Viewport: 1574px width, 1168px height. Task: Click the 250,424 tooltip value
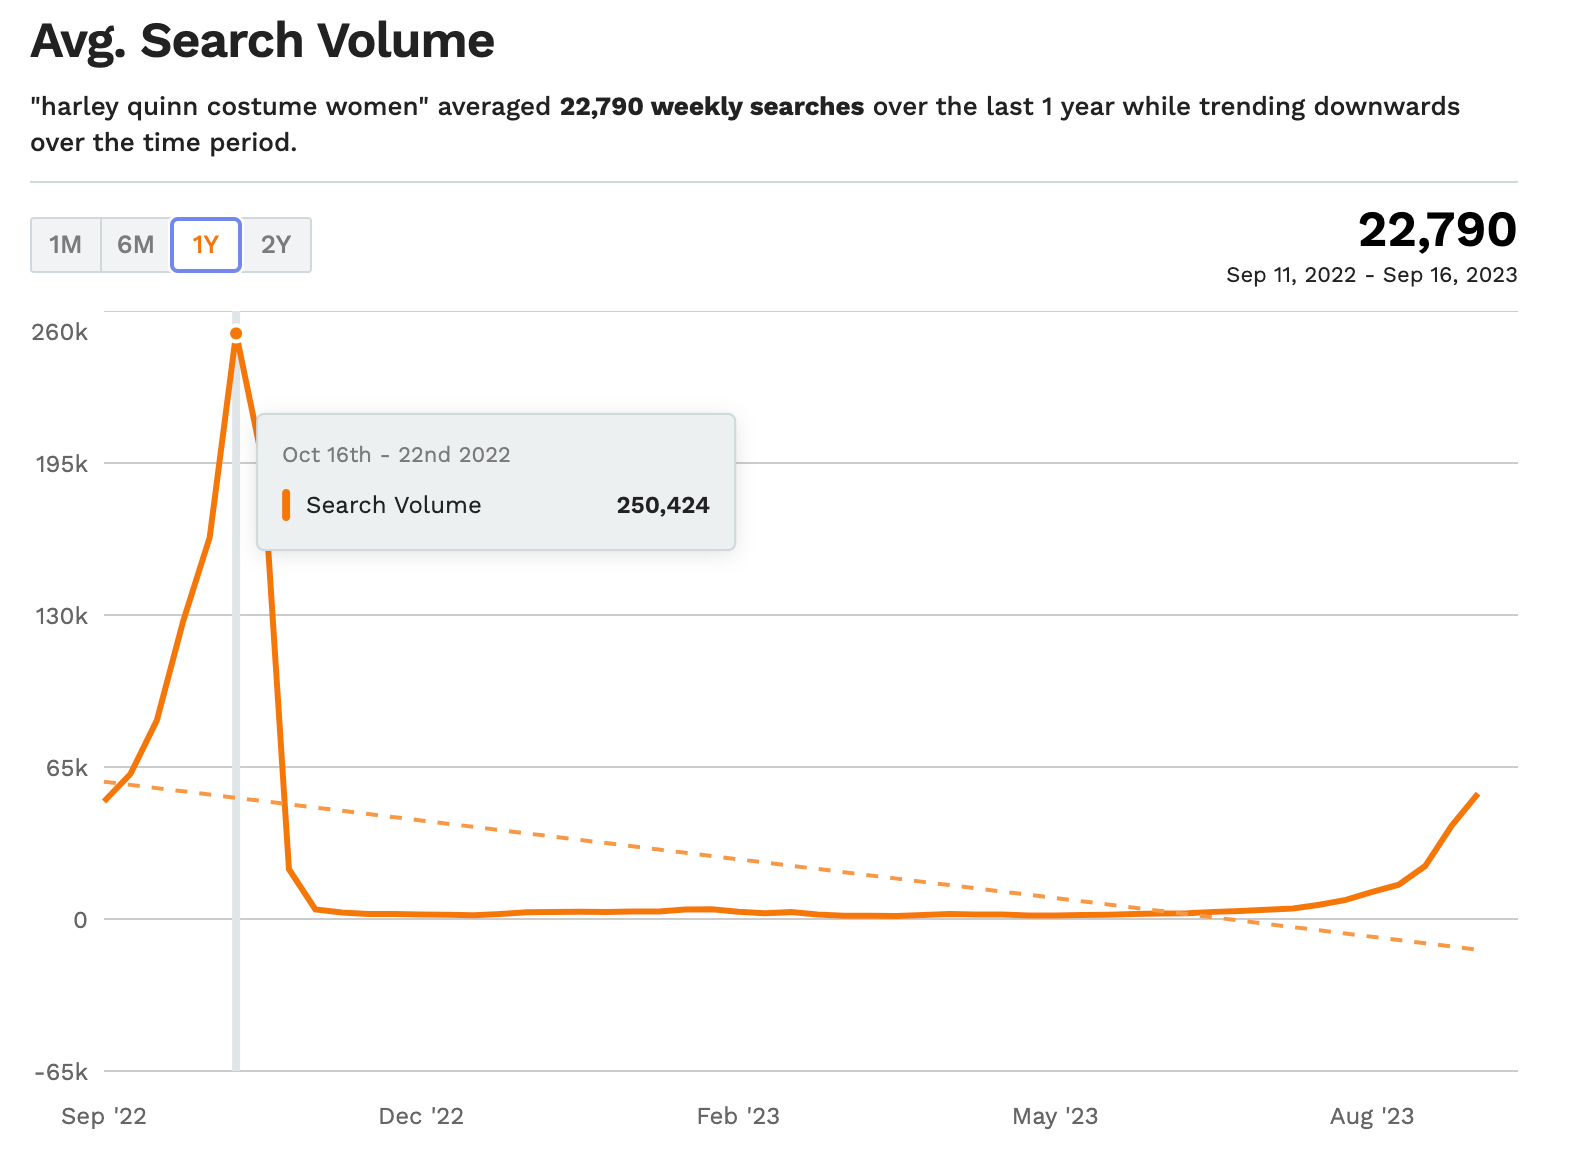pos(663,505)
